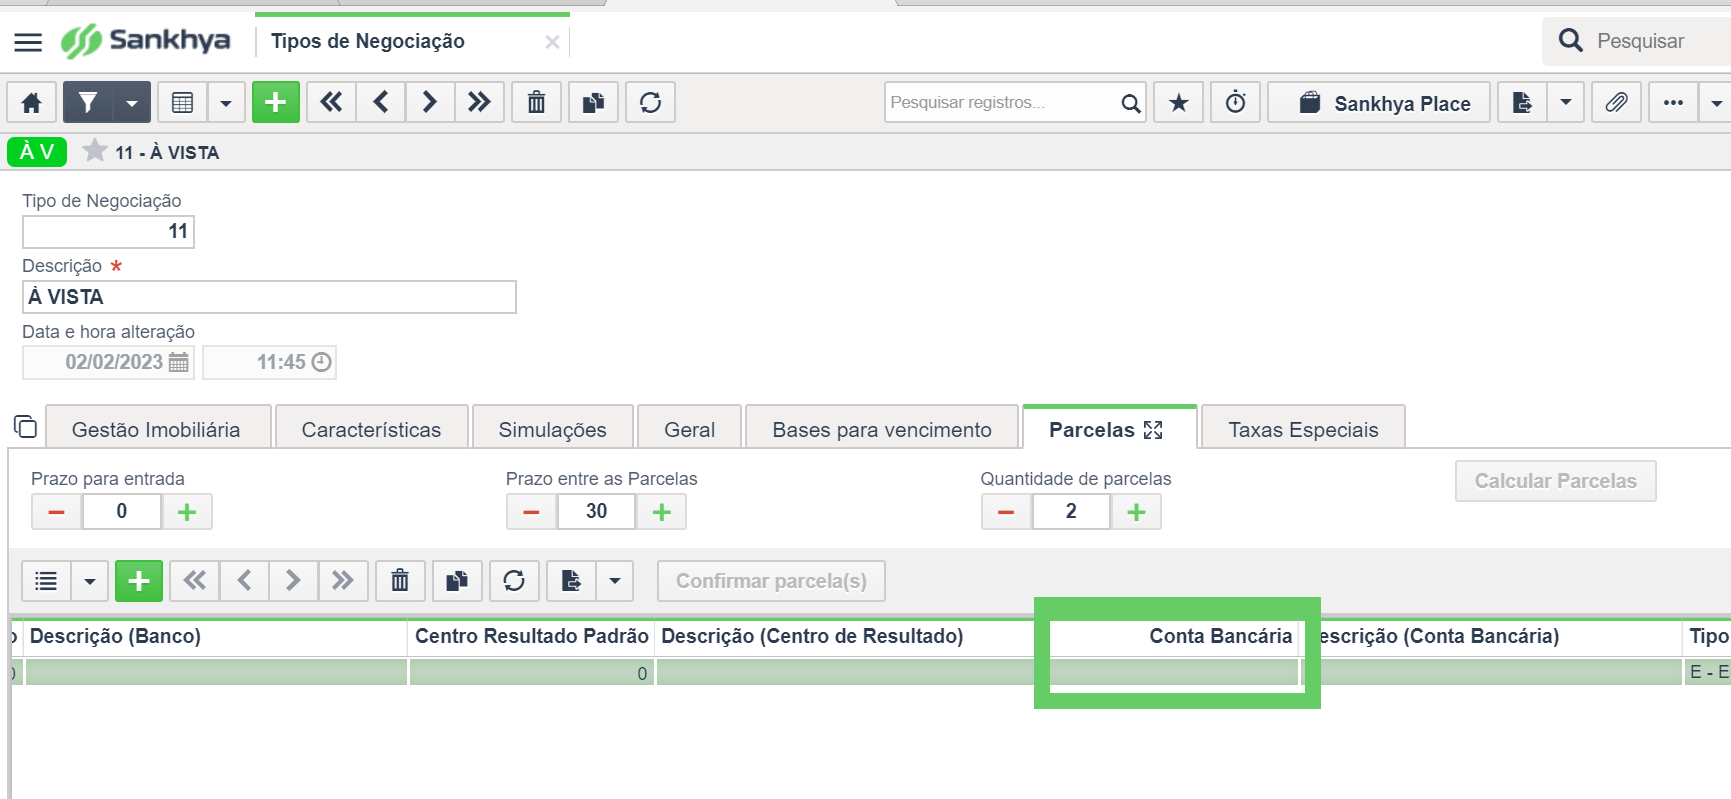Decrease Prazo entre as Parcelas value
Viewport: 1731px width, 799px height.
(x=532, y=512)
